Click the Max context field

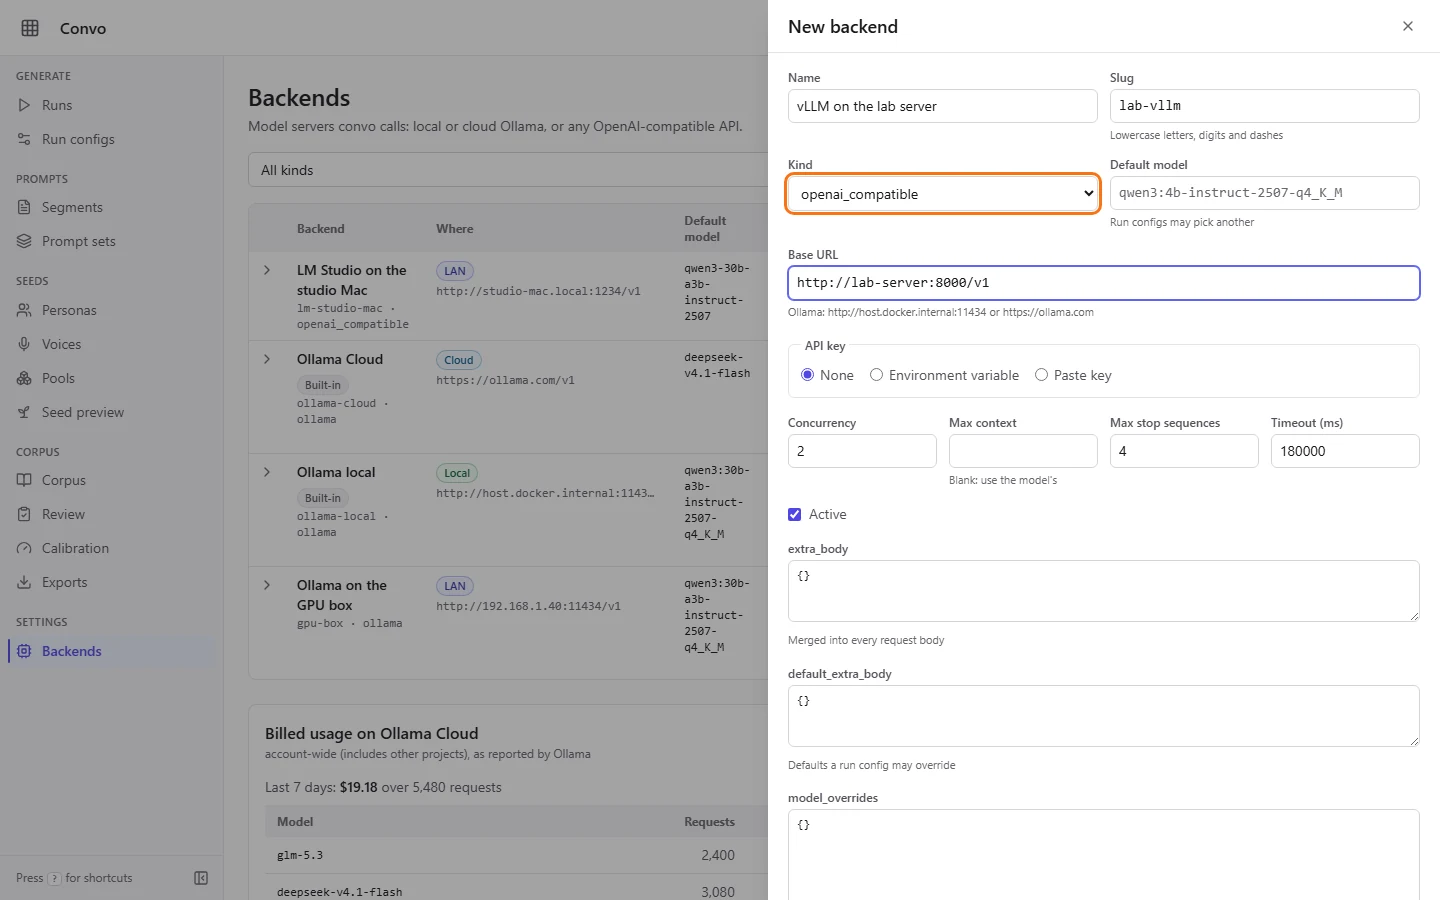pos(1023,451)
